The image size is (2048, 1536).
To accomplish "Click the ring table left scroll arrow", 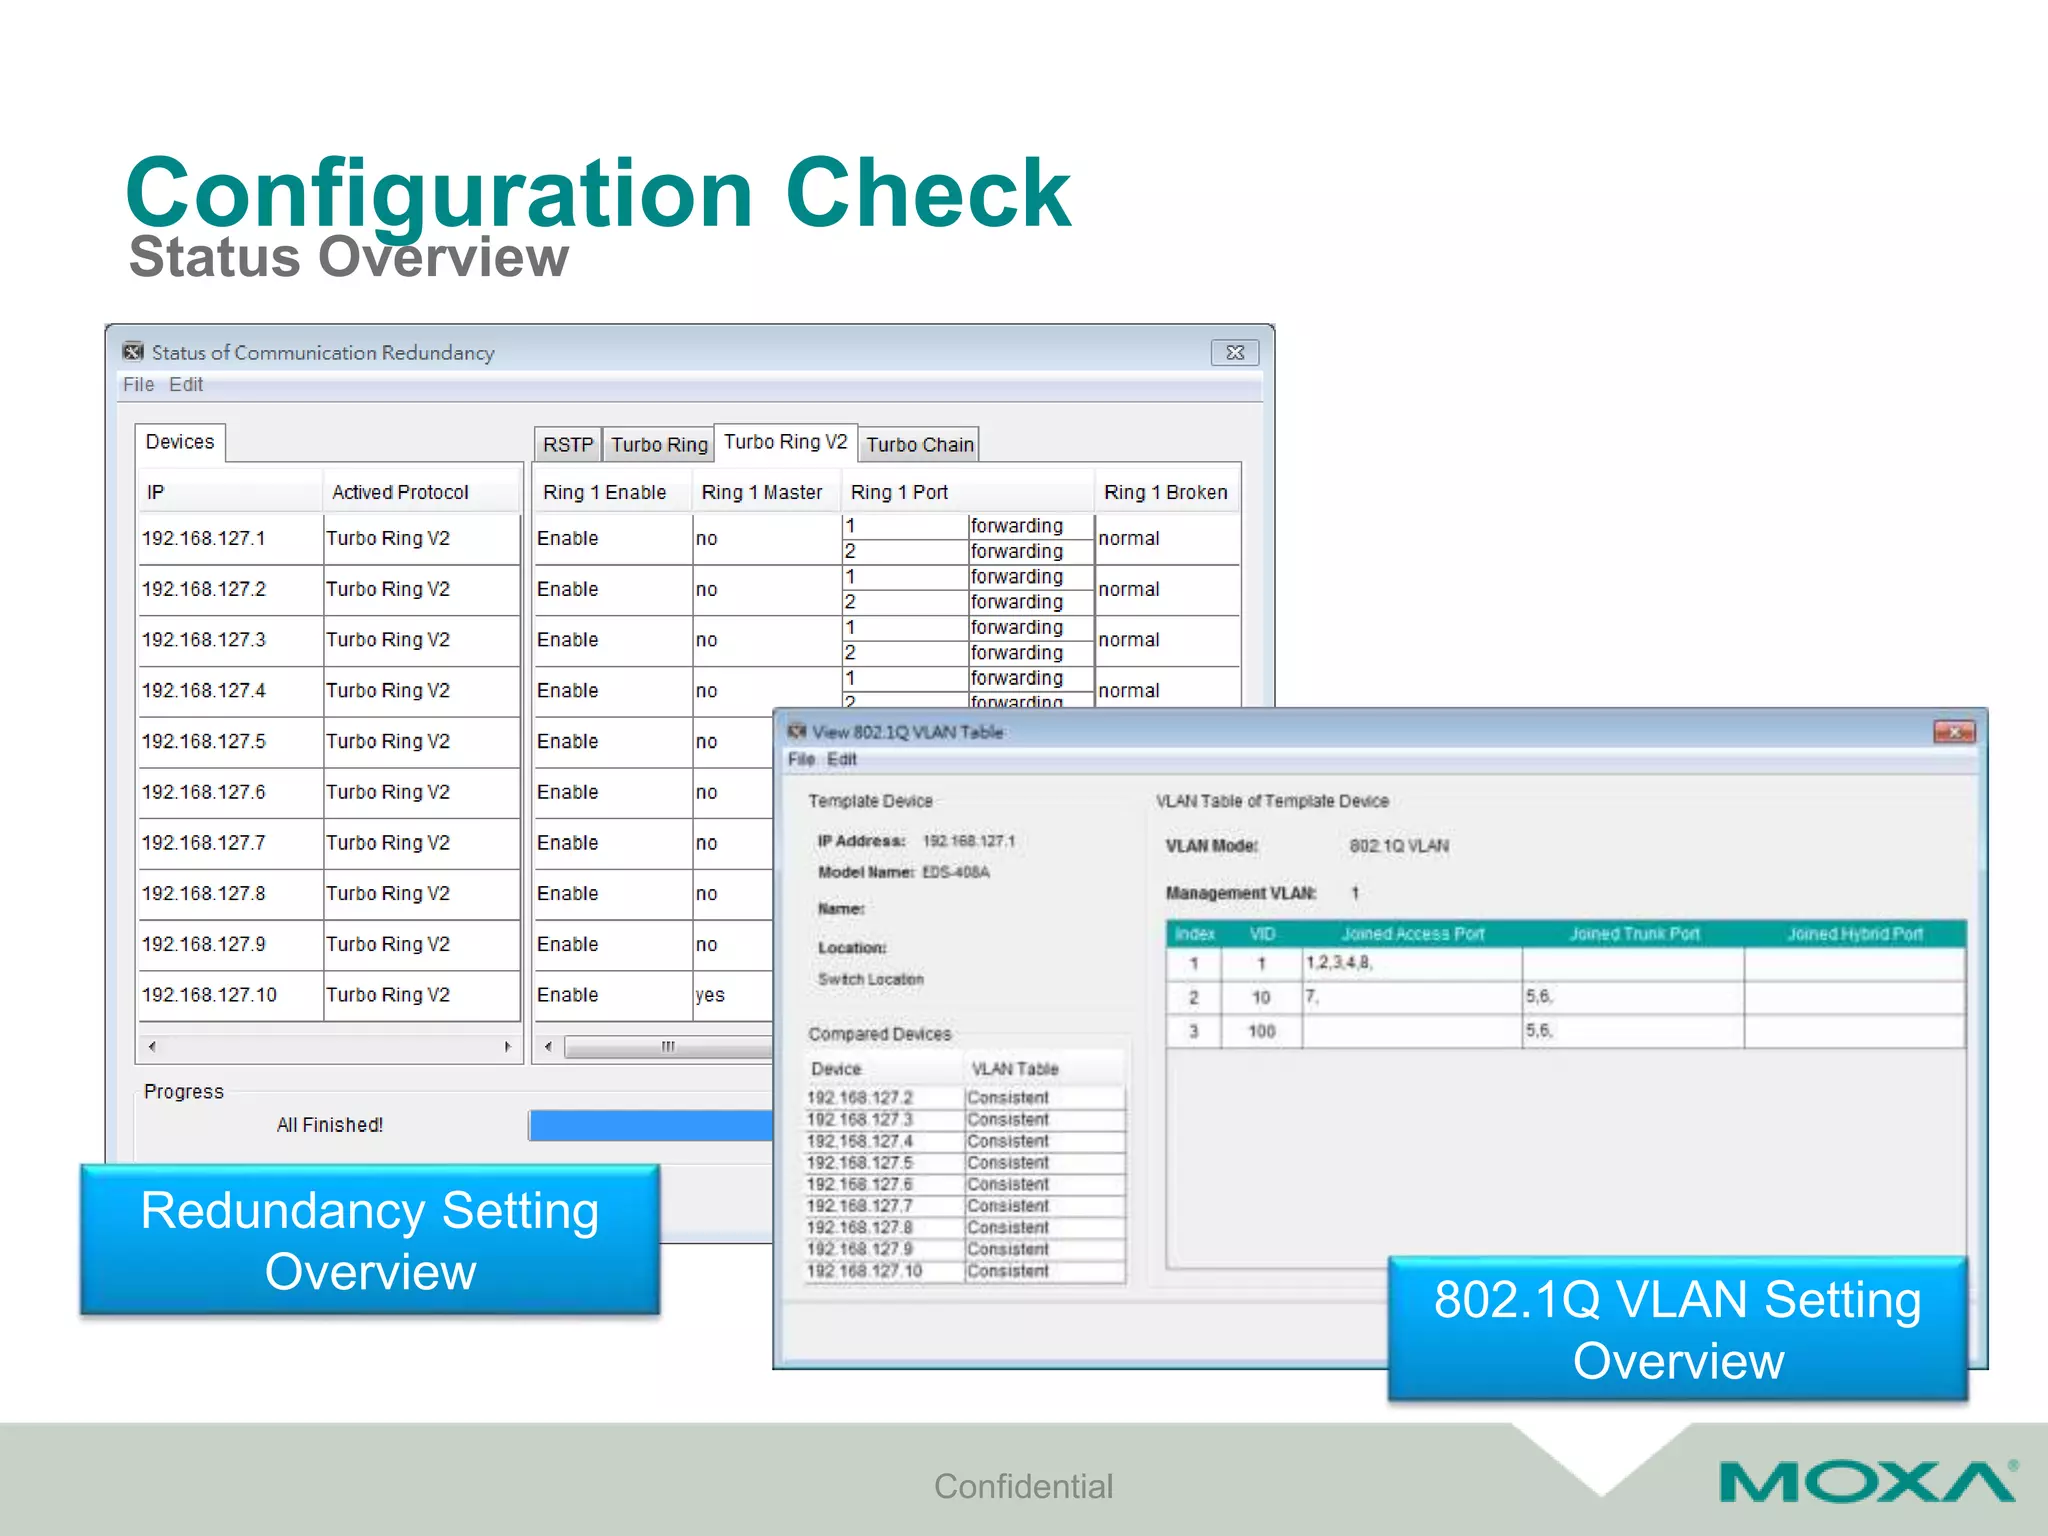I will pyautogui.click(x=548, y=1047).
